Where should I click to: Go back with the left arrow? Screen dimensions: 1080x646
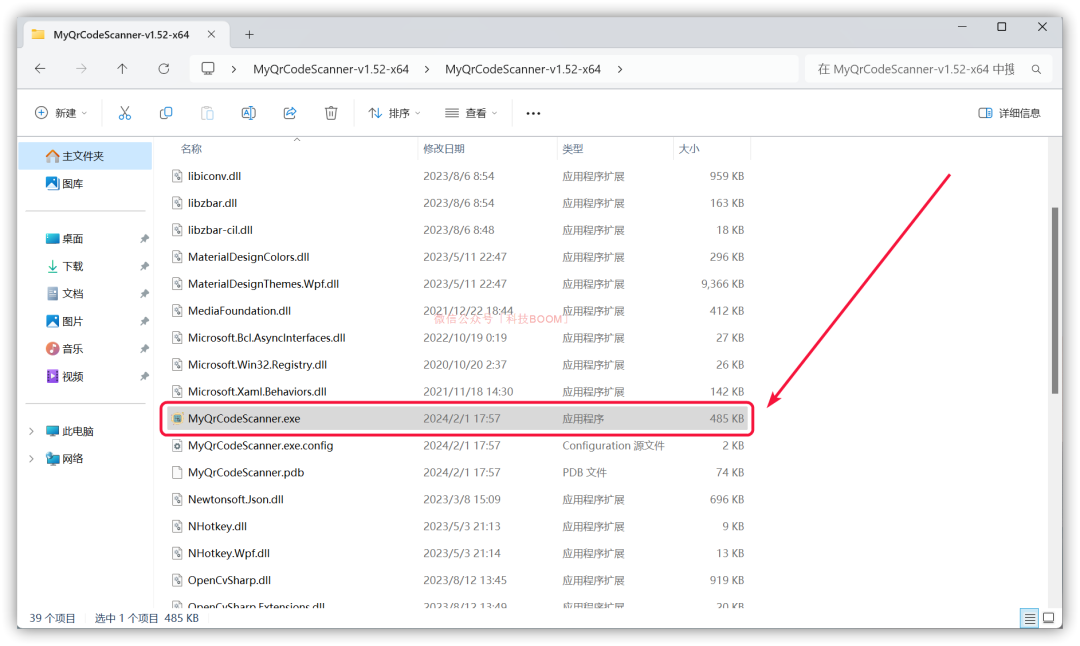pyautogui.click(x=40, y=69)
